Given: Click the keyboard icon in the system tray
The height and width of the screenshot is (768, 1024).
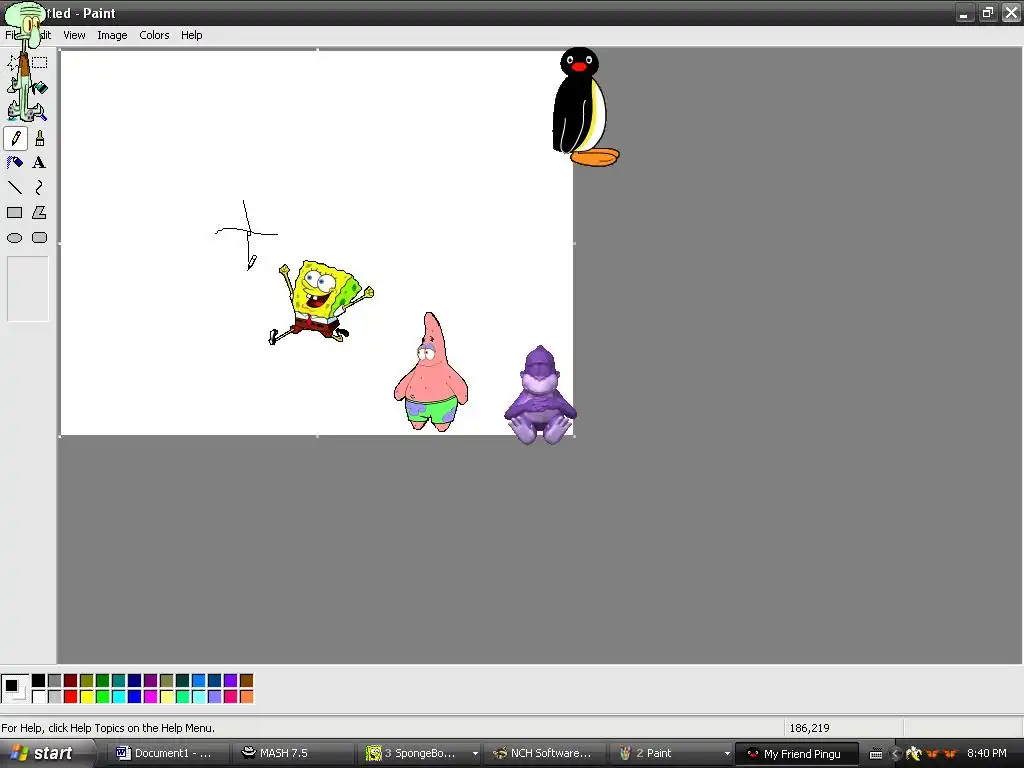Looking at the screenshot, I should [x=876, y=754].
